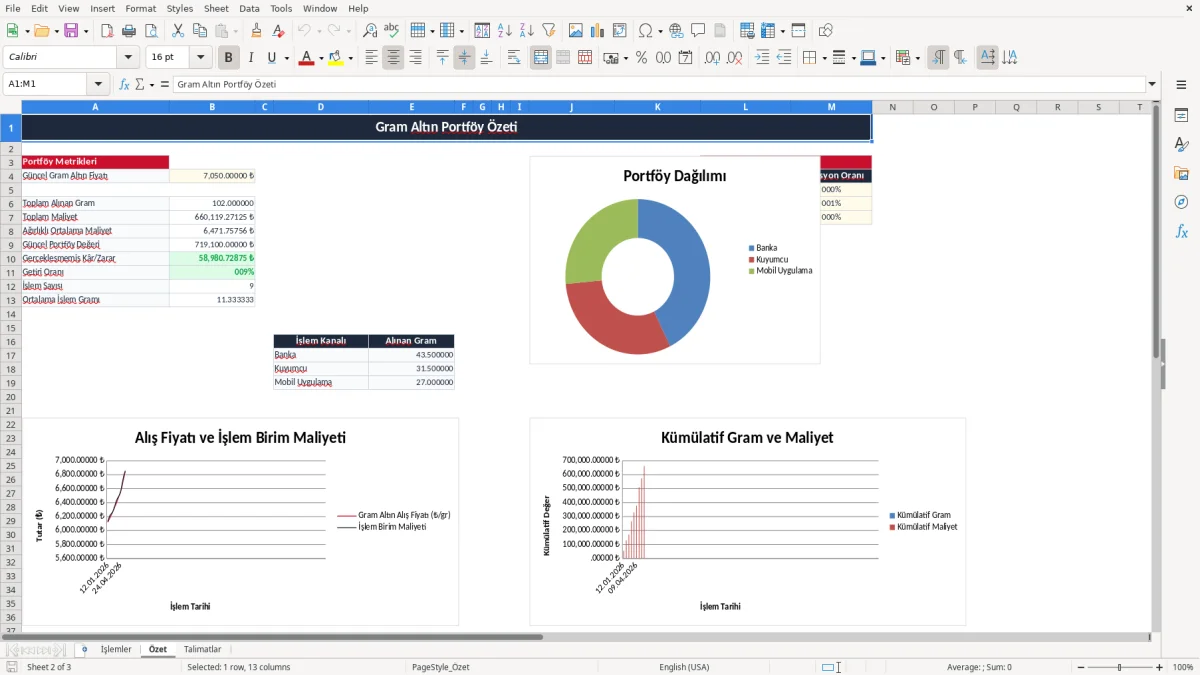Open the Data menu
The width and height of the screenshot is (1200, 675).
249,8
